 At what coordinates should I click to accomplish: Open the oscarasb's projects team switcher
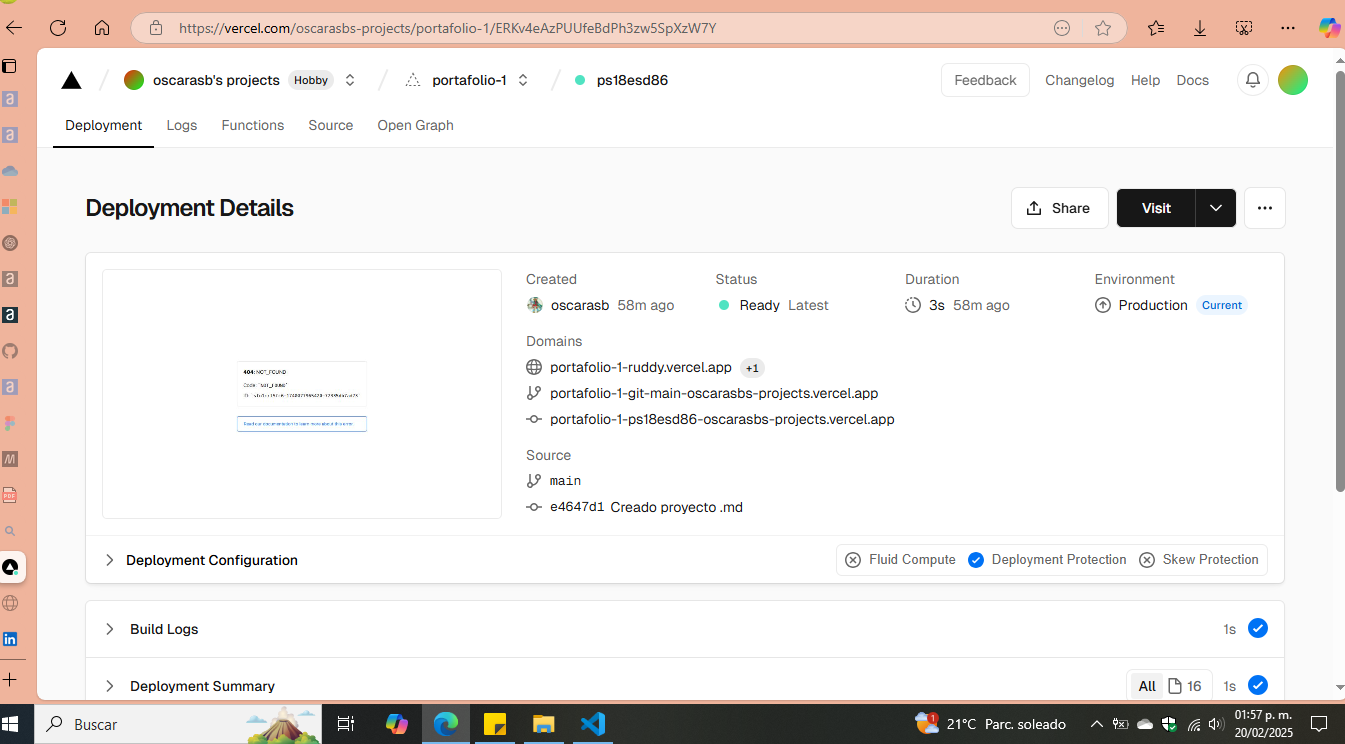point(350,80)
